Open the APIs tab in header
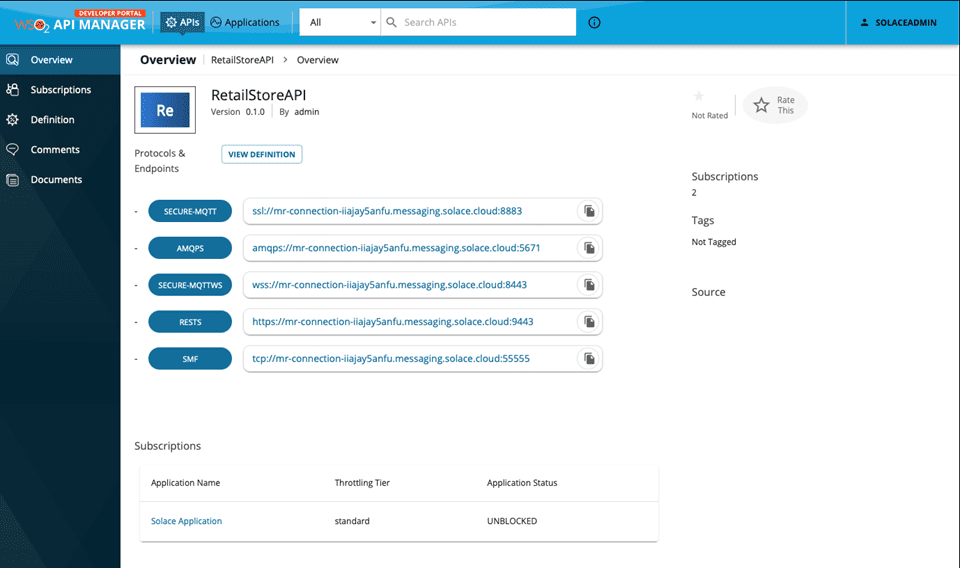Screen dimensions: 960x568 182,22
